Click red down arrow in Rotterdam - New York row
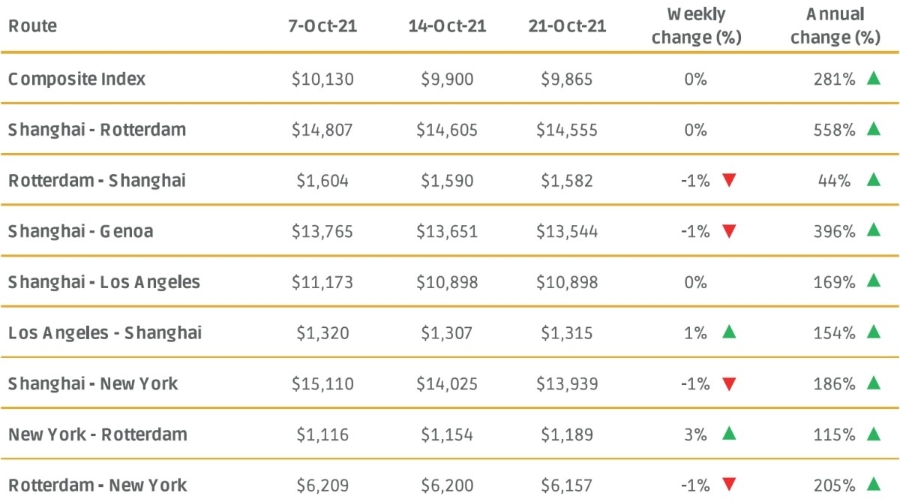 point(729,485)
